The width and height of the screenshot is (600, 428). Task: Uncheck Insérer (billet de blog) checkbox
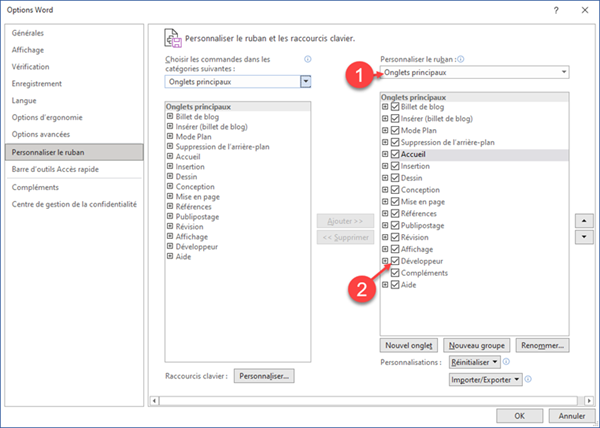click(x=395, y=119)
